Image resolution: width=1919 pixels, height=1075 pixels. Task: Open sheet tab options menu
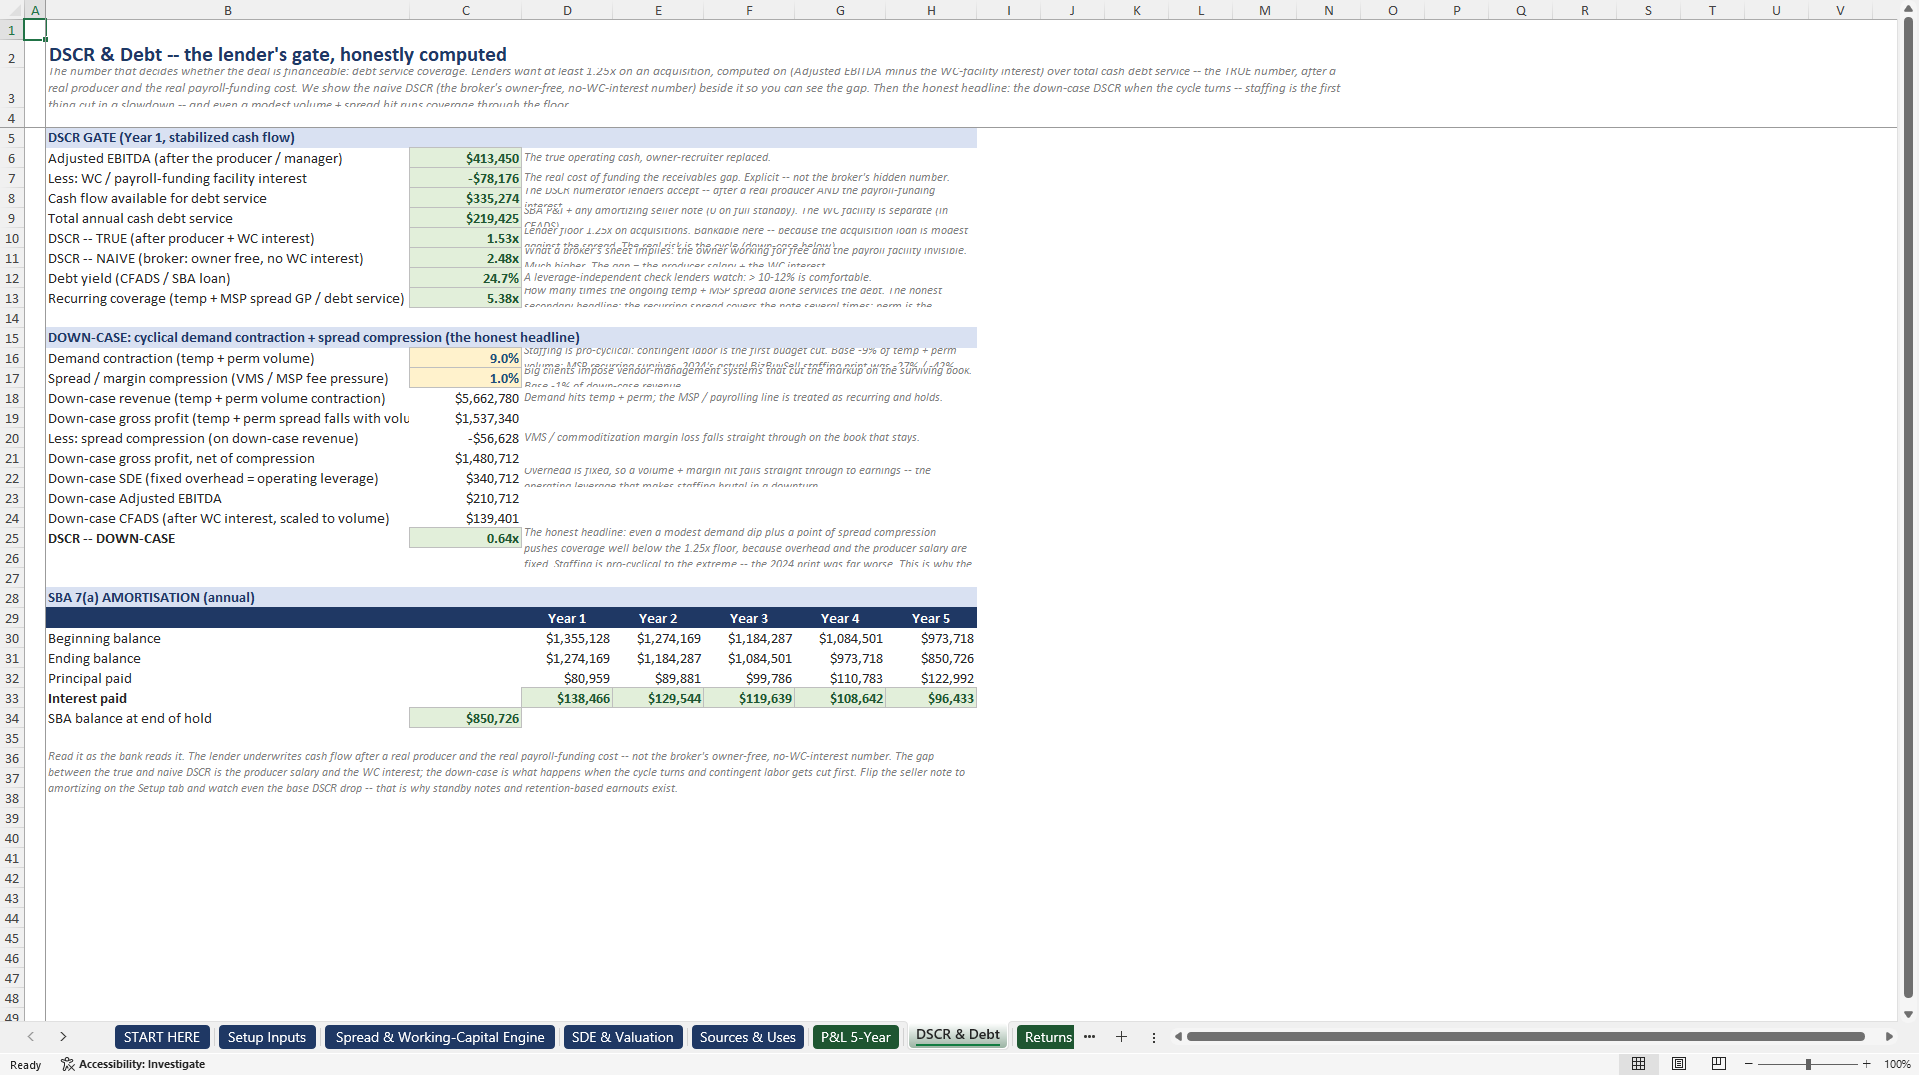1153,1037
